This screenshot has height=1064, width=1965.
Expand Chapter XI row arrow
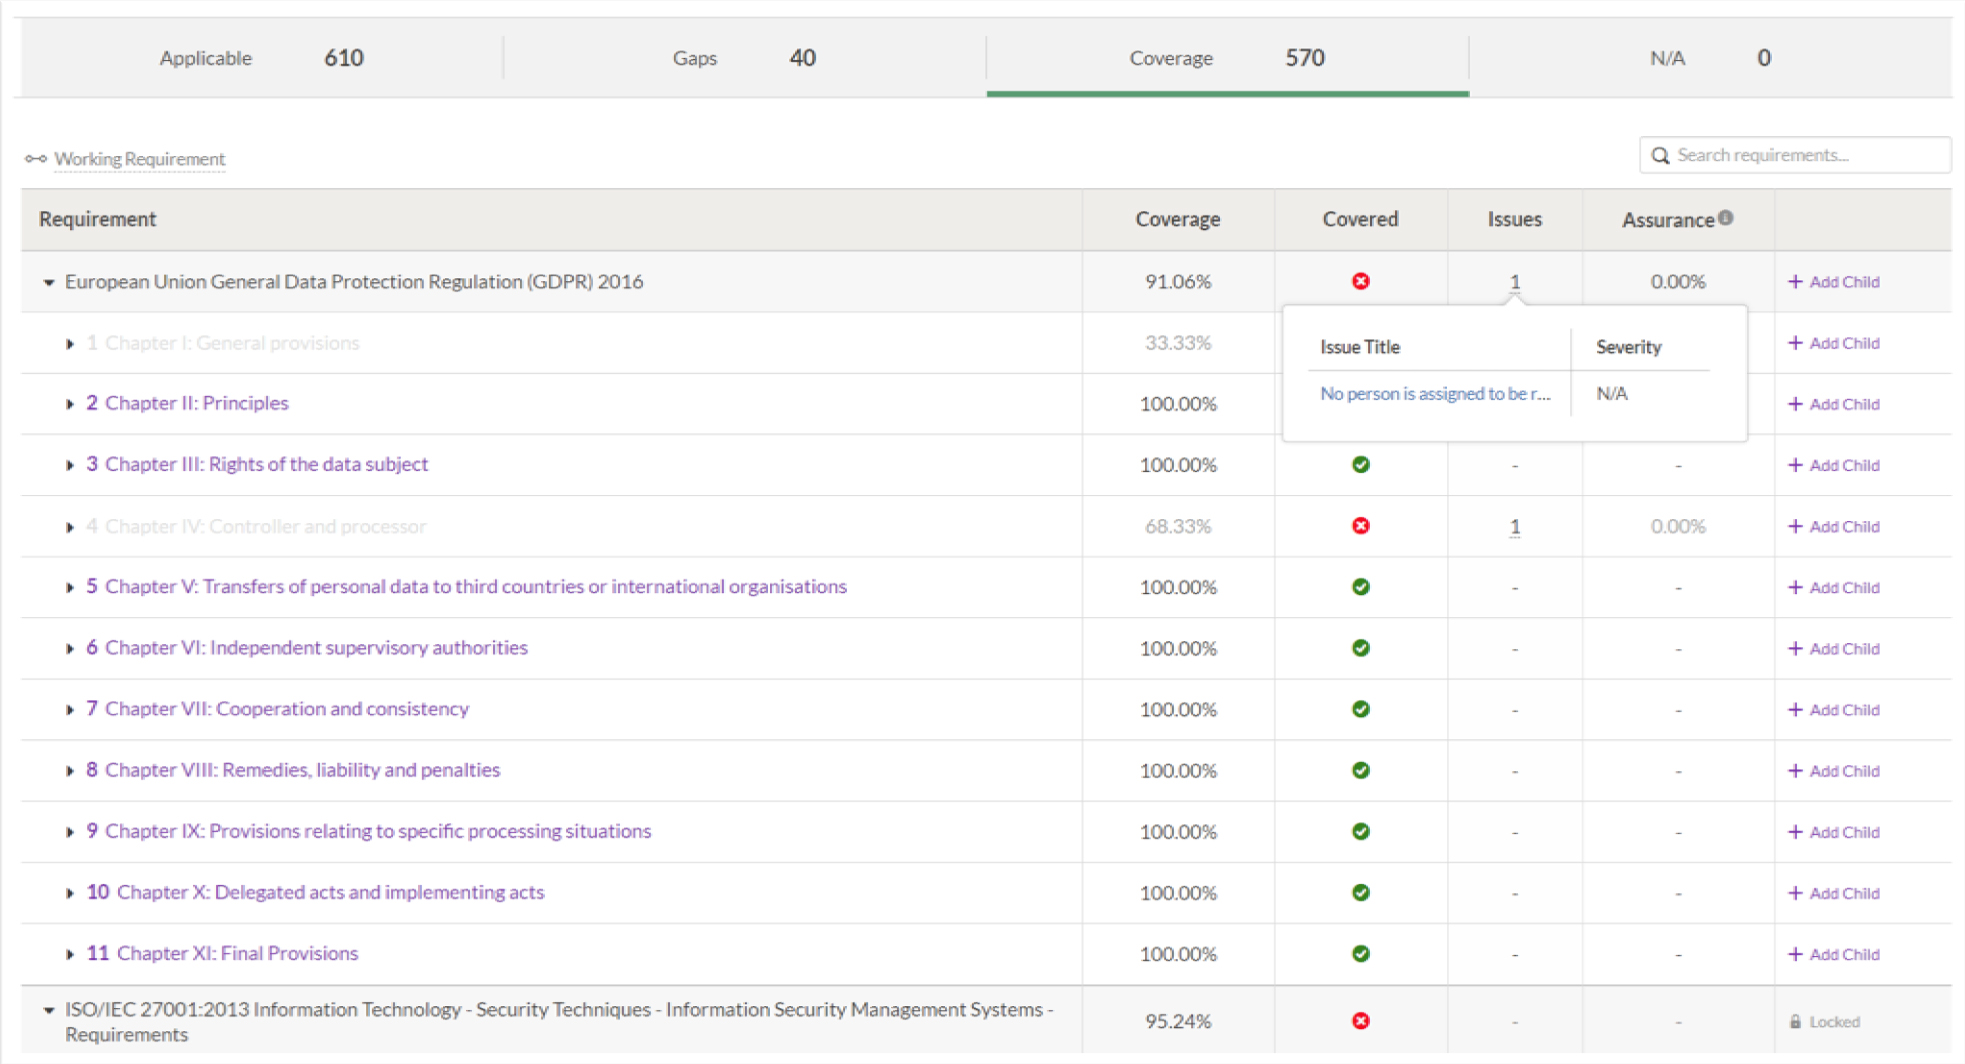(69, 954)
